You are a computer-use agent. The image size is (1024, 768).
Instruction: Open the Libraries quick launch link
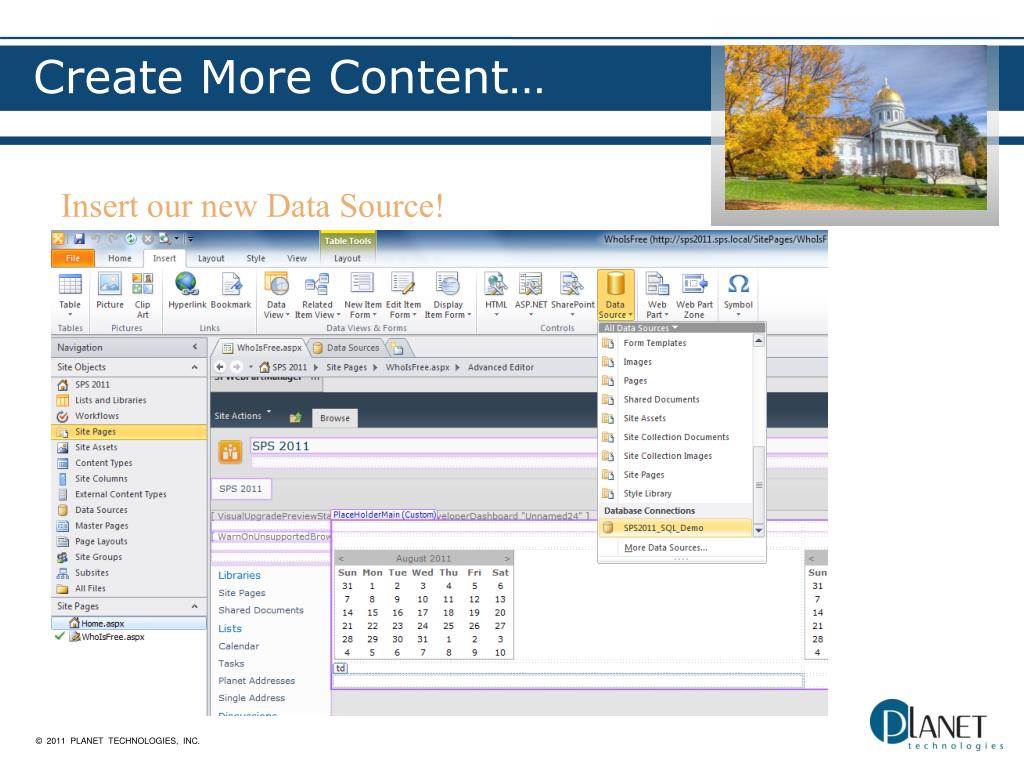point(239,575)
